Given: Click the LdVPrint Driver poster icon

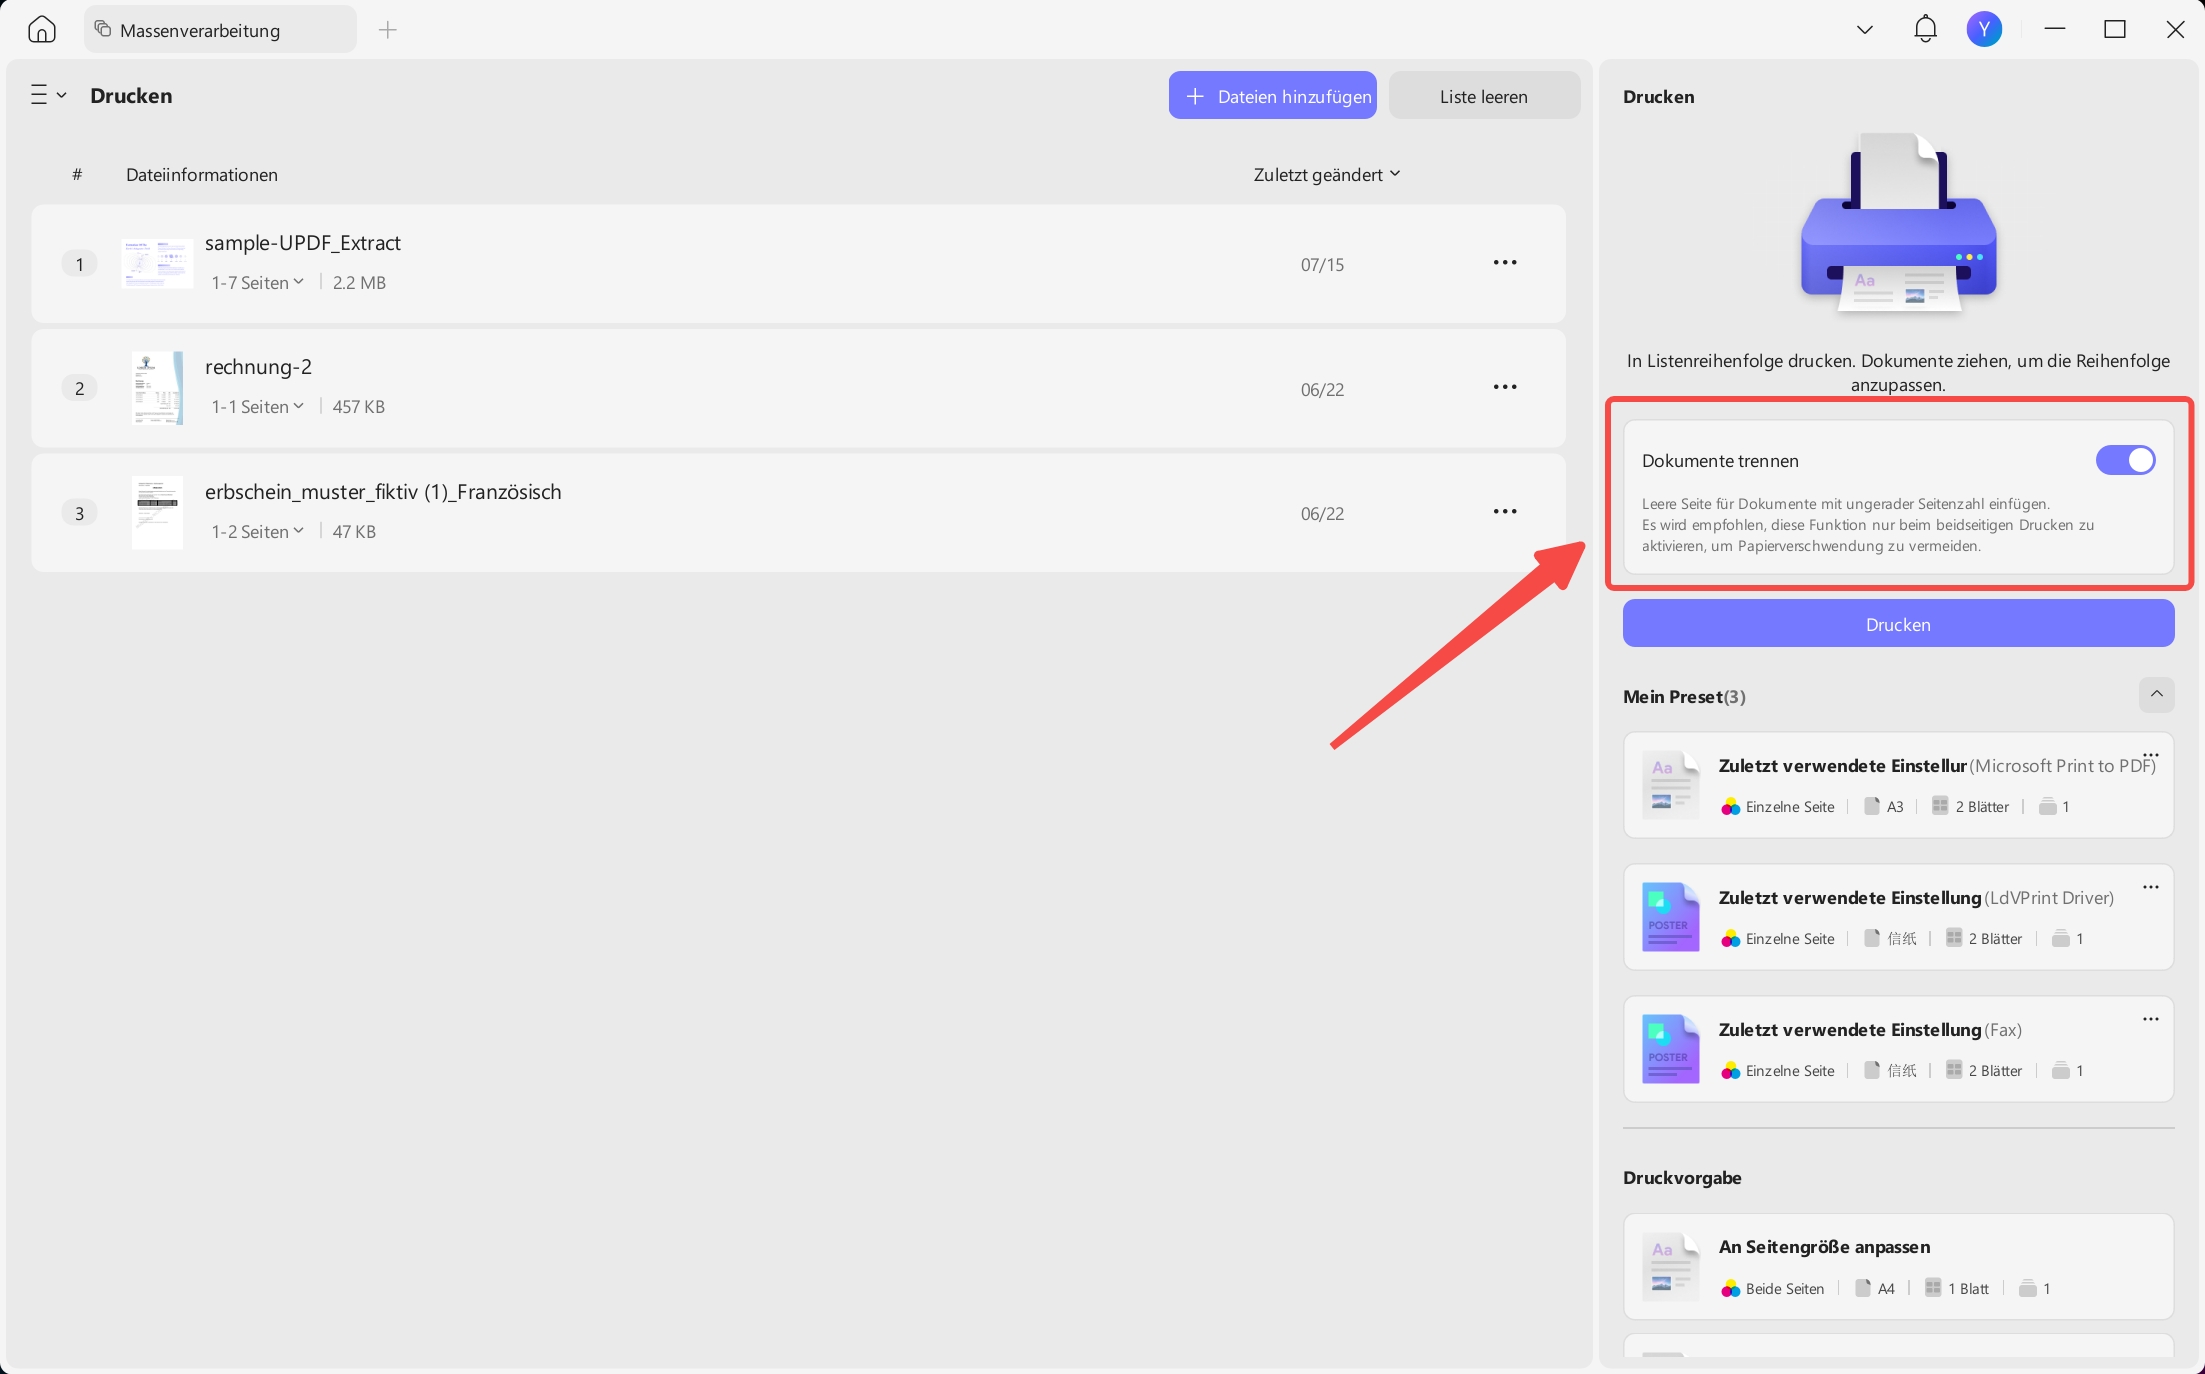Looking at the screenshot, I should click(x=1670, y=917).
